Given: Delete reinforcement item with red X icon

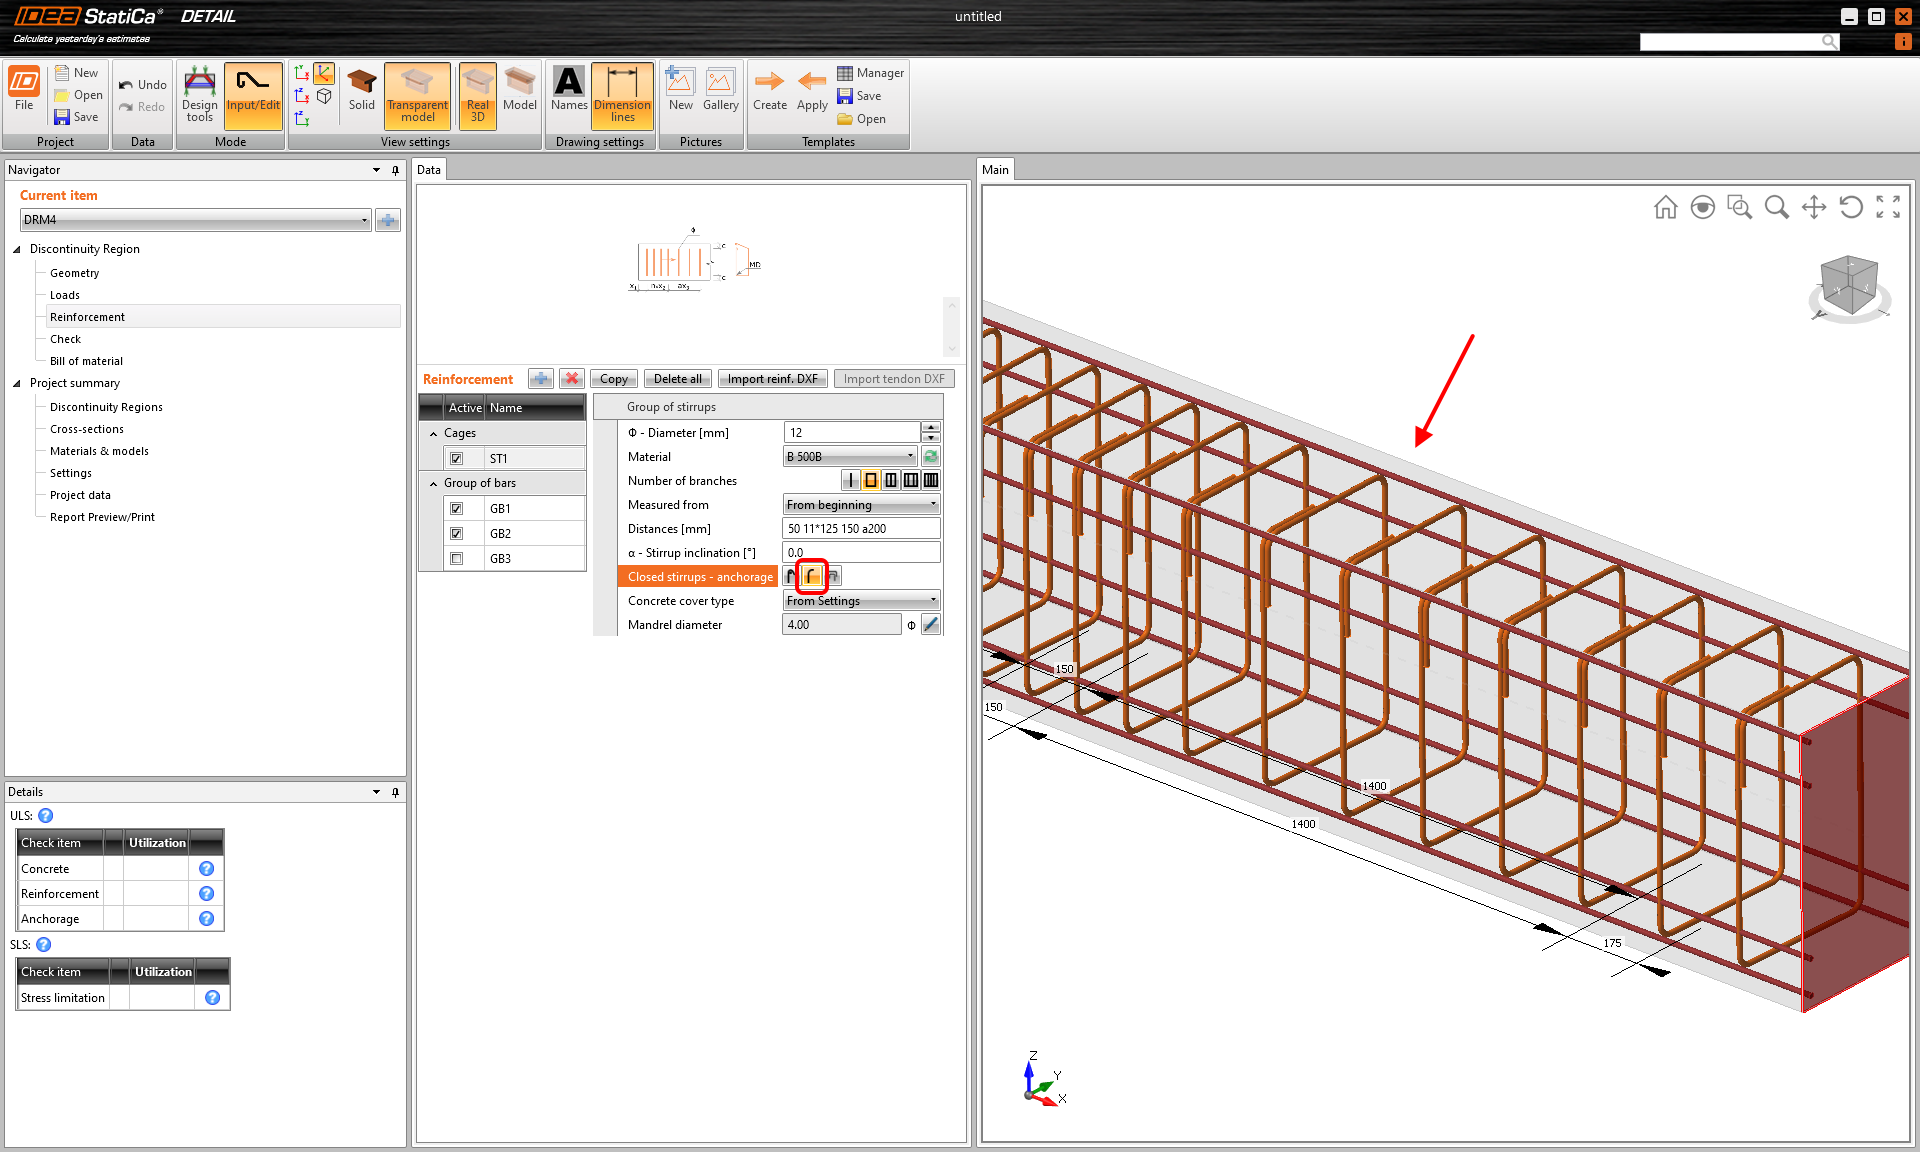Looking at the screenshot, I should (571, 379).
